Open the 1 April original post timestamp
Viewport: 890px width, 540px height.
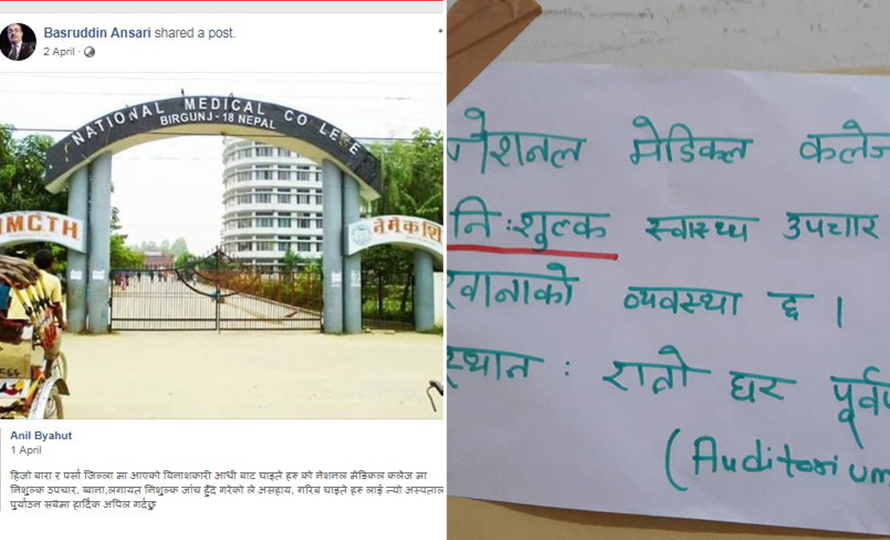point(26,450)
